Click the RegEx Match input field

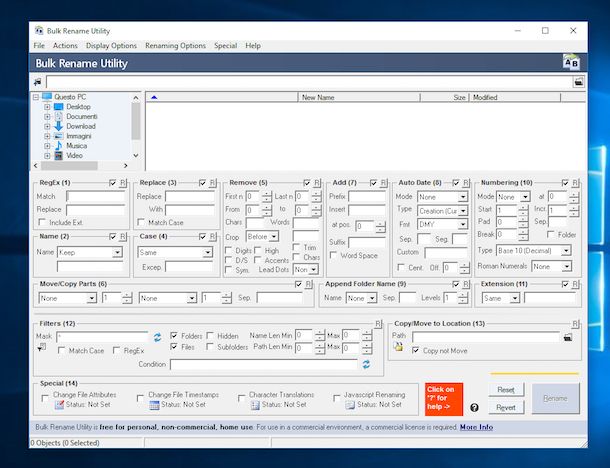[x=95, y=196]
